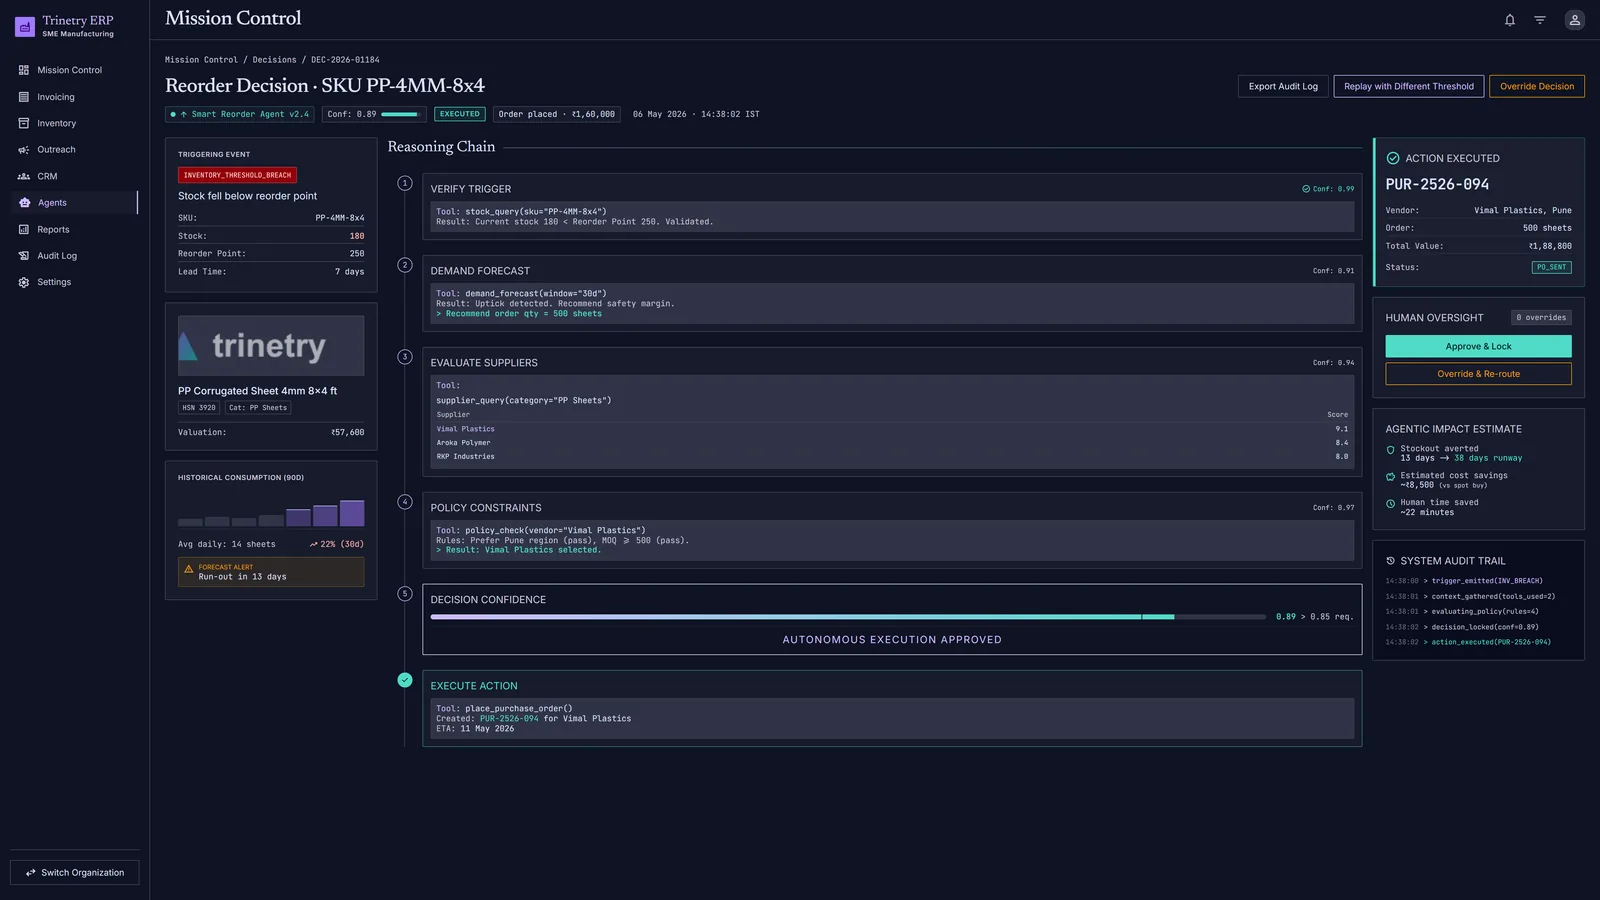Viewport: 1600px width, 900px height.
Task: Click the Human time saved clock icon
Action: [x=1390, y=504]
